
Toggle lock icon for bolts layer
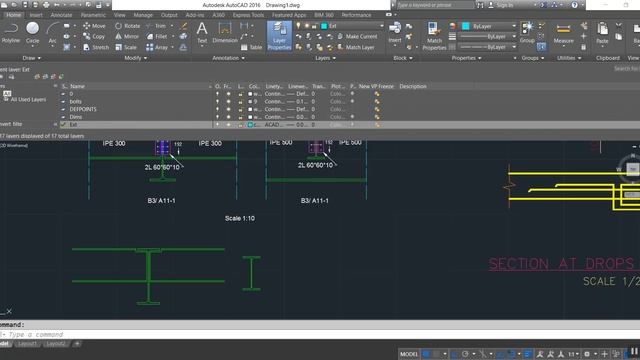[241, 101]
